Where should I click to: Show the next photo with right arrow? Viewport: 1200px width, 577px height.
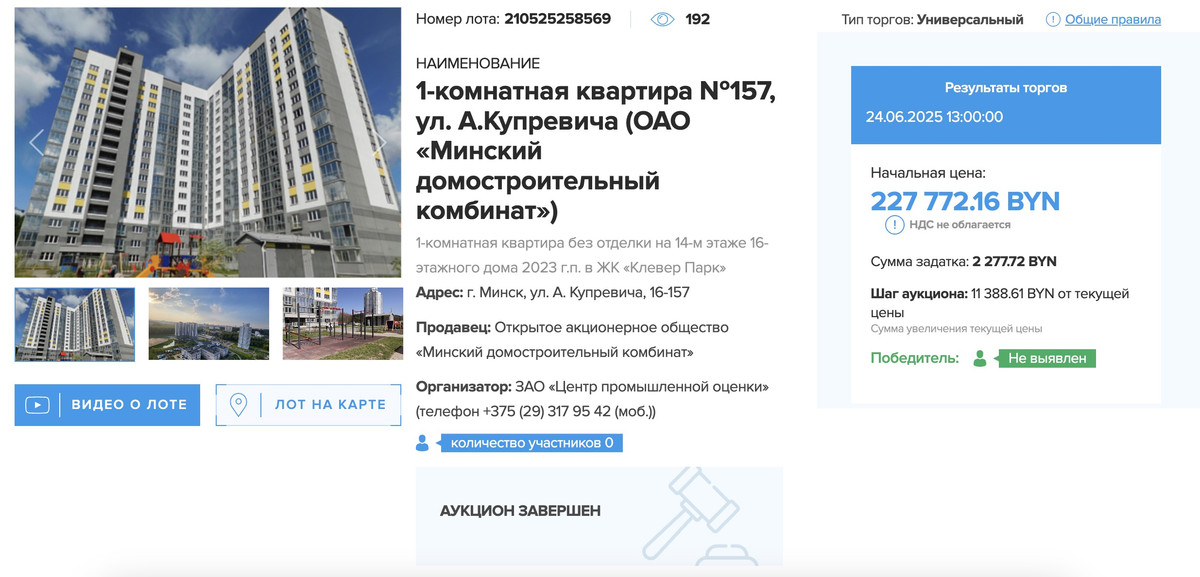[x=380, y=142]
